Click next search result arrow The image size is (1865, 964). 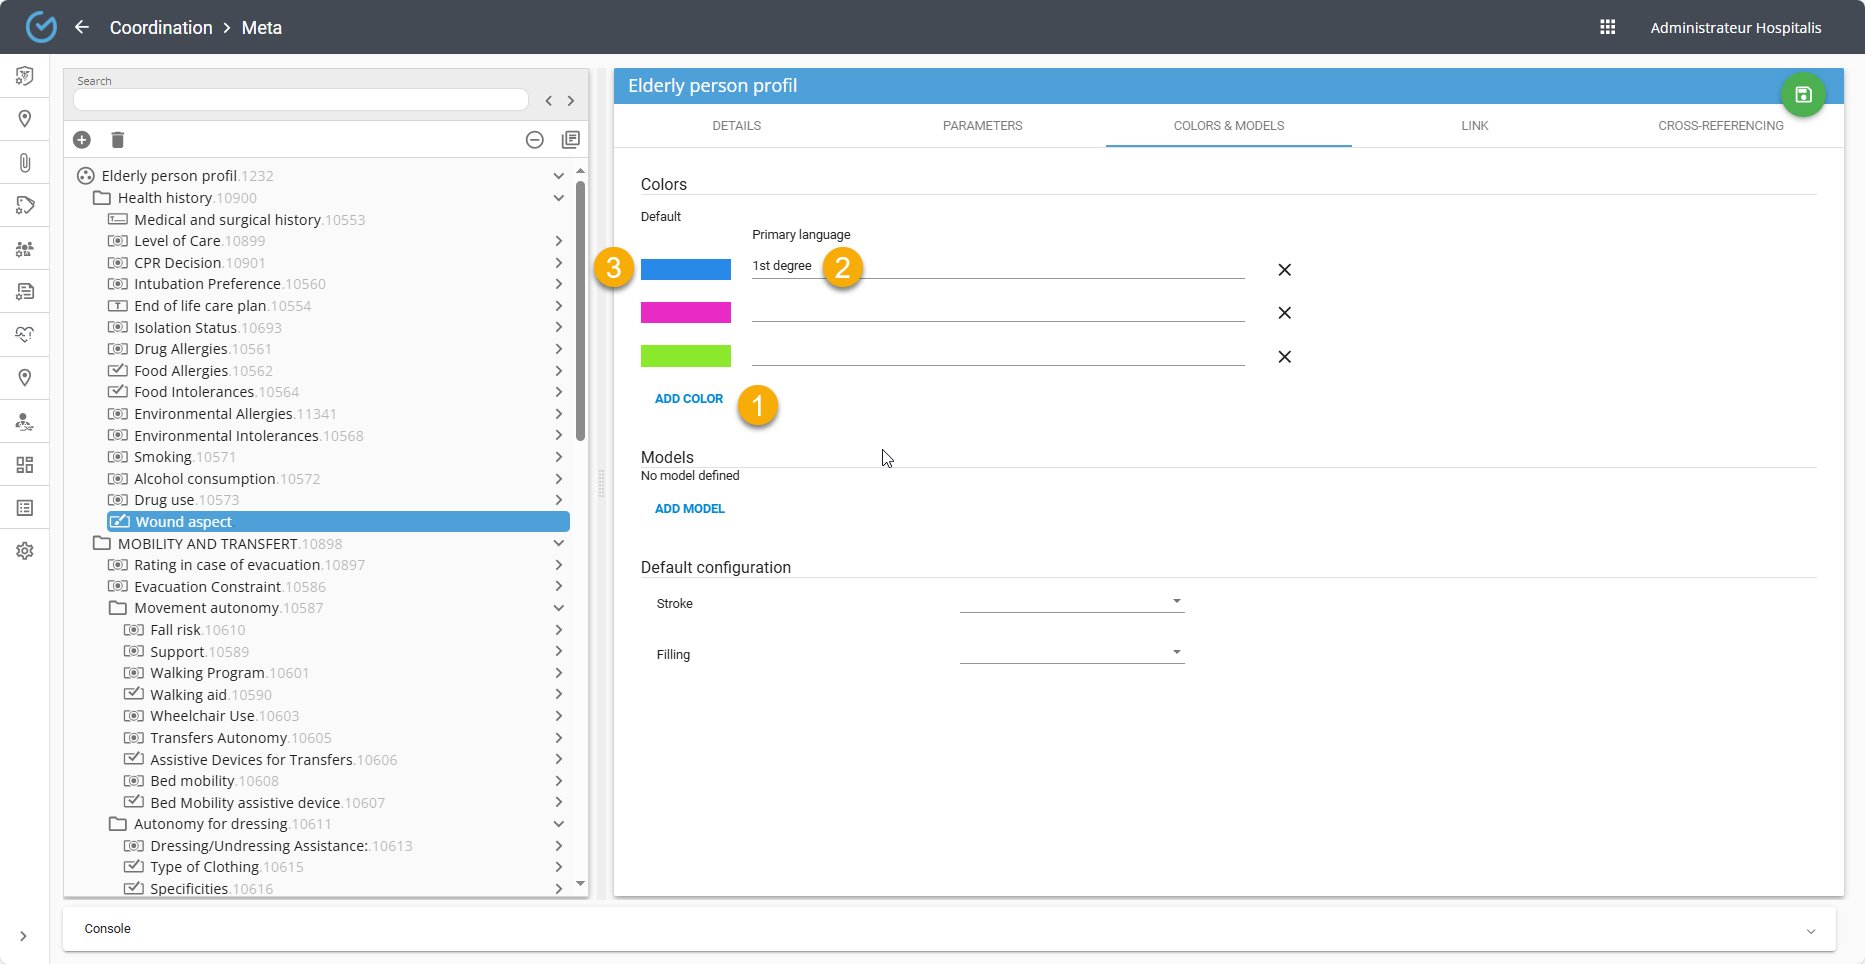pyautogui.click(x=571, y=101)
